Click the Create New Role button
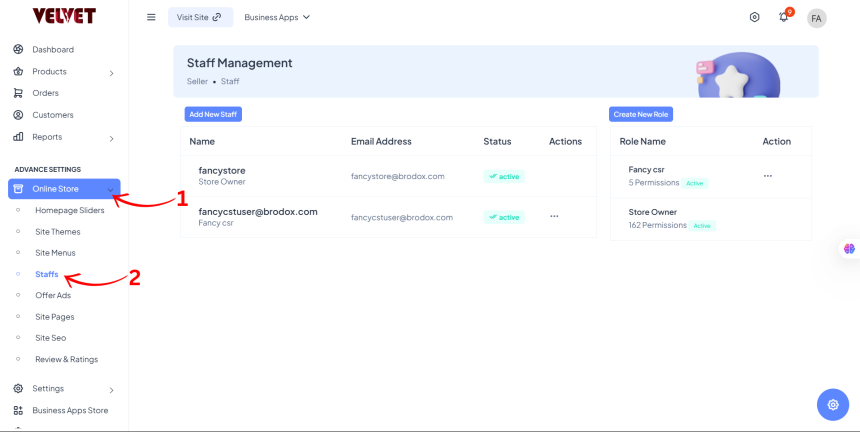The image size is (860, 432). [x=641, y=115]
